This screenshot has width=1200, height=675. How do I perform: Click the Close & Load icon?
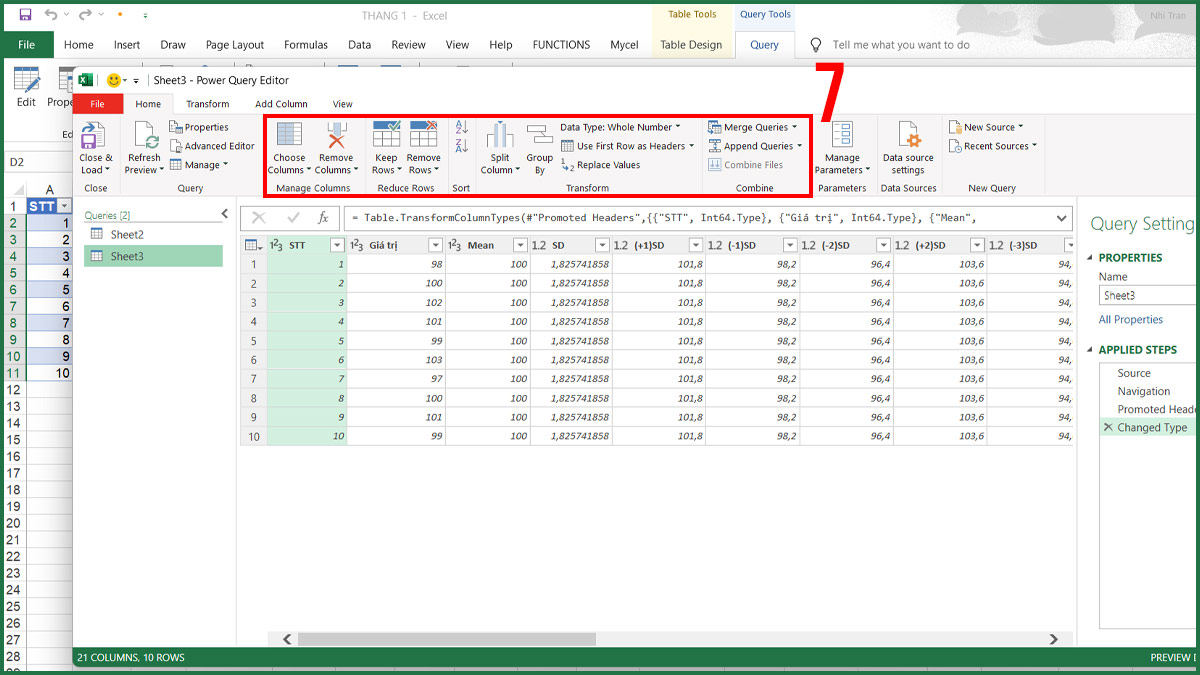[x=94, y=137]
